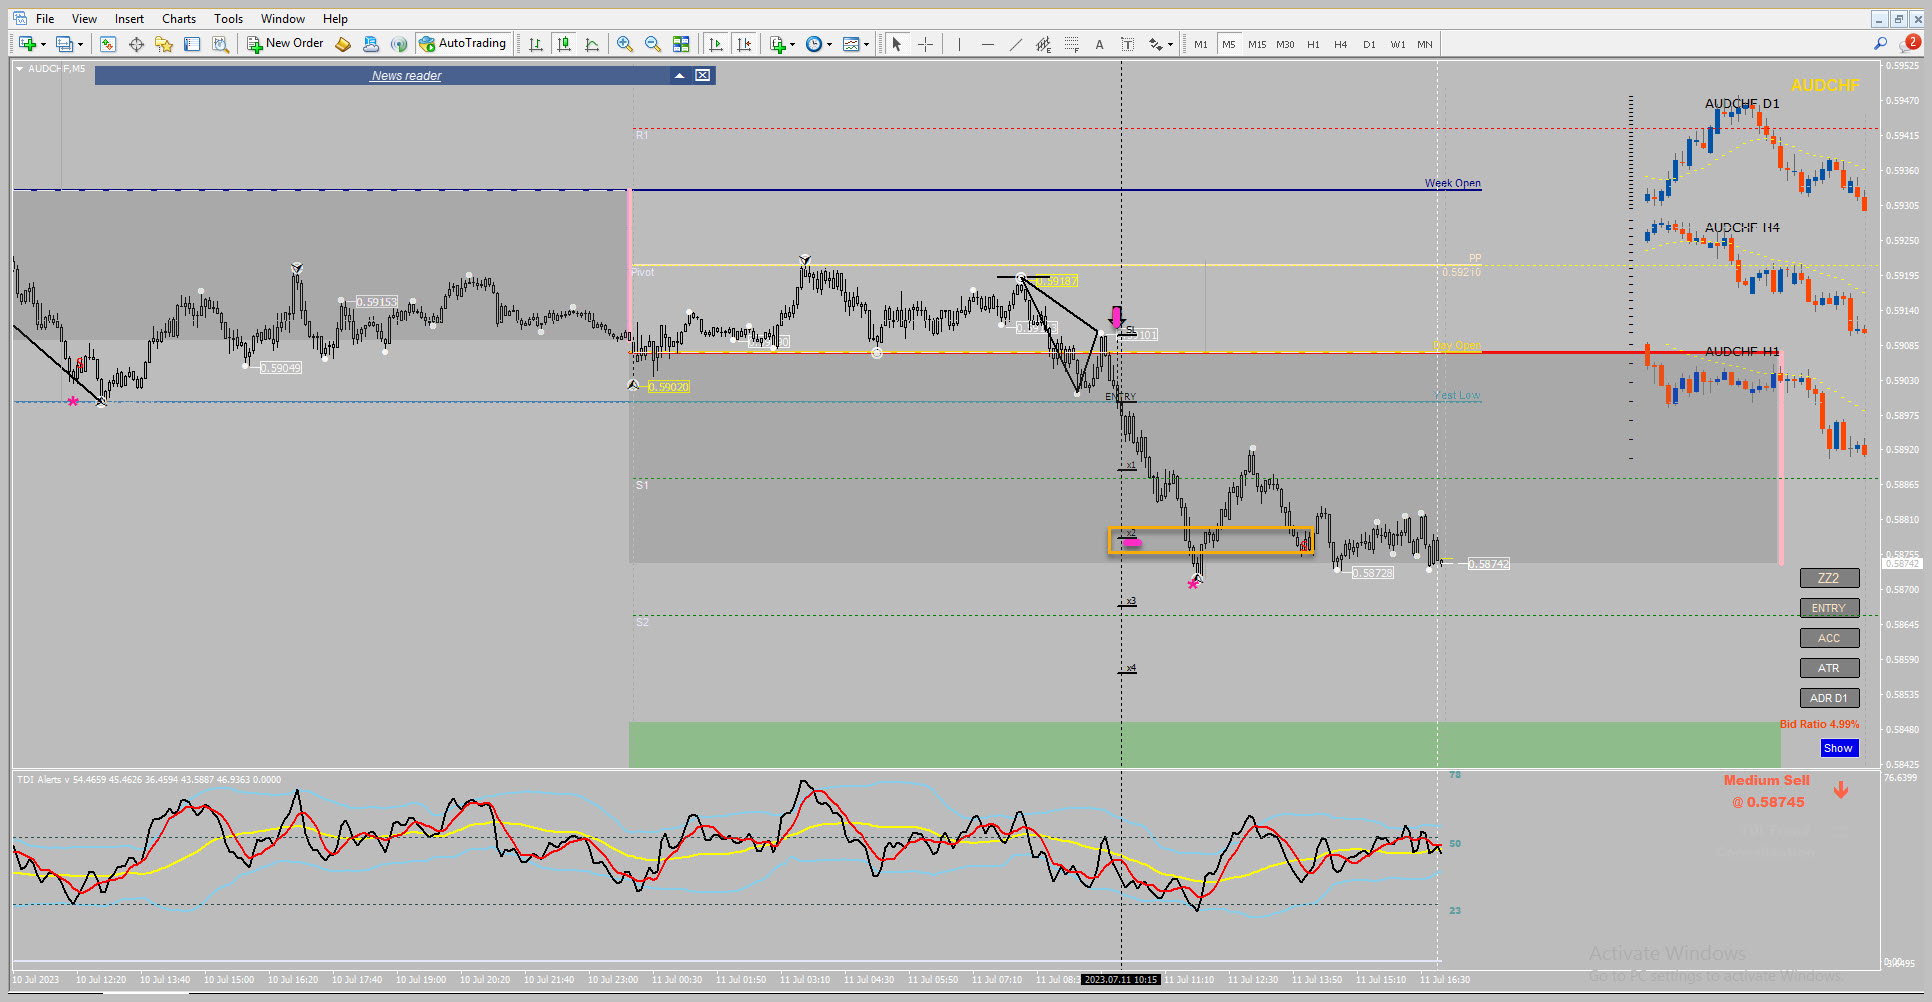Open the Window menu
1932x1002 pixels.
pos(283,19)
